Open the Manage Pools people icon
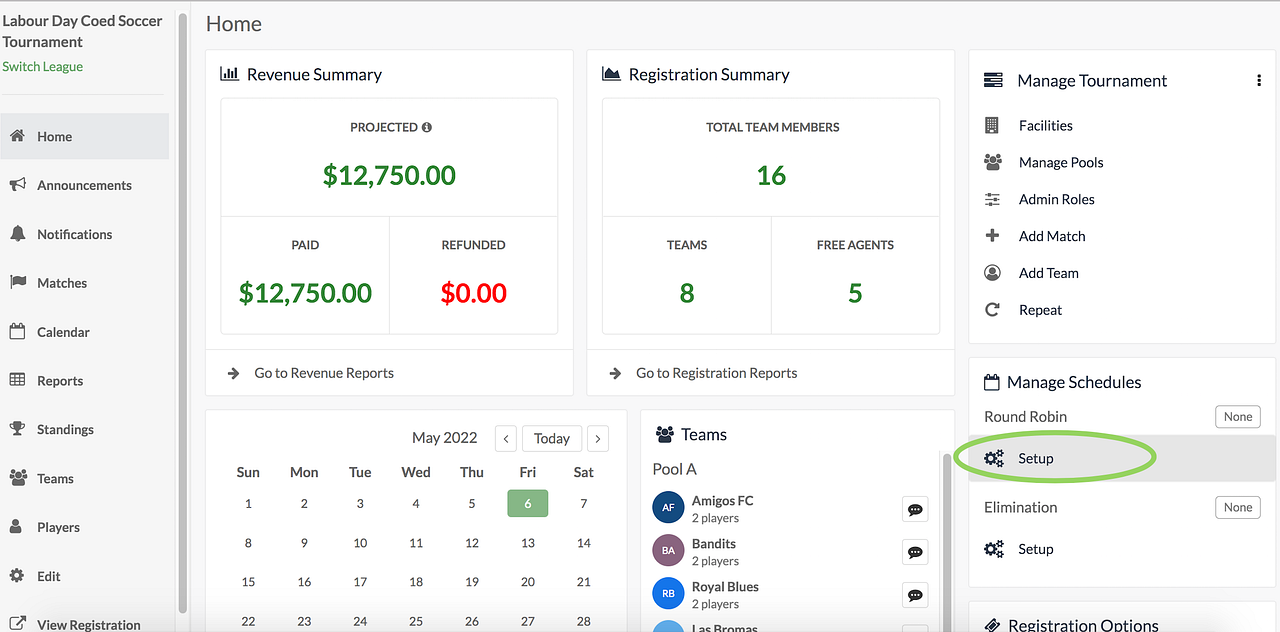The image size is (1280, 632). pos(992,162)
